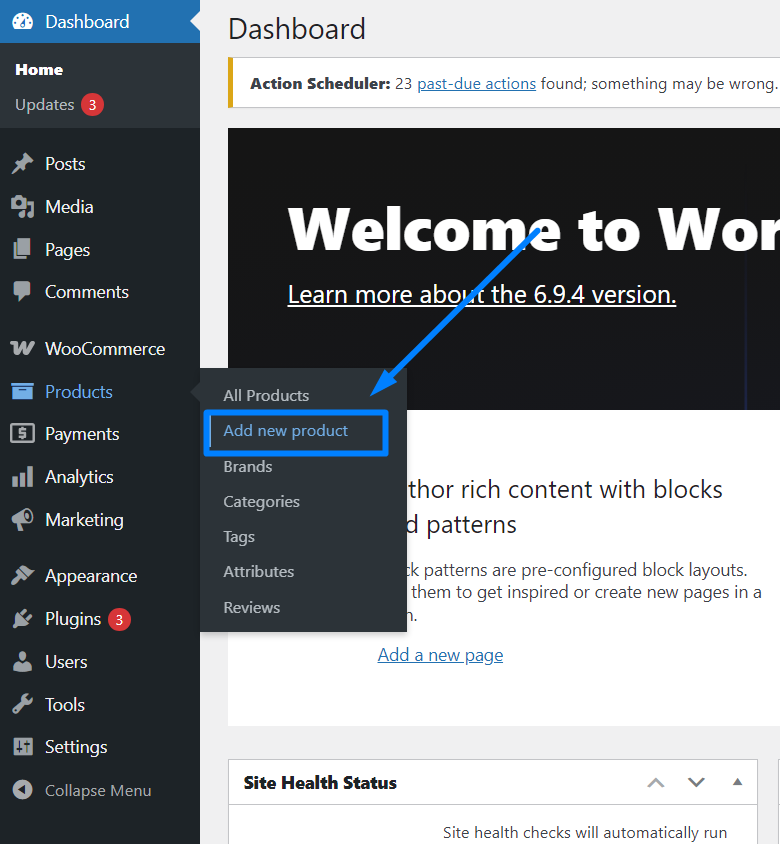780x844 pixels.
Task: Toggle the Site Health Status panel
Action: pos(737,782)
